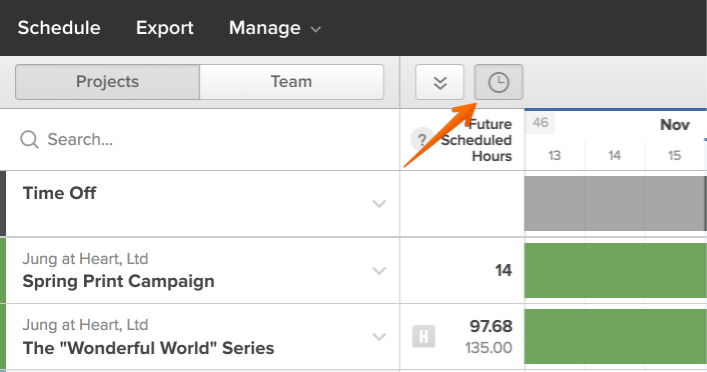Click day 15 in the timeline header
707x372 pixels.
674,156
